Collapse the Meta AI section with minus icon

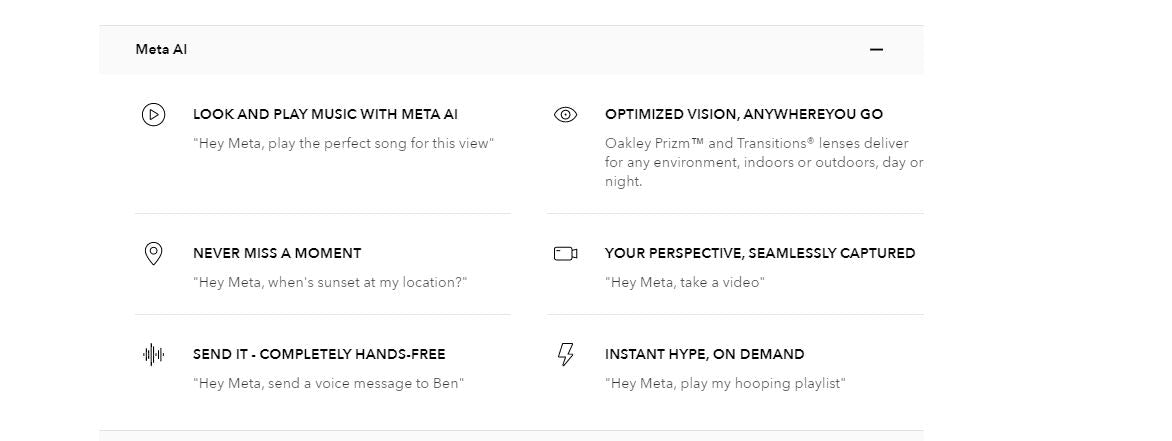point(876,50)
